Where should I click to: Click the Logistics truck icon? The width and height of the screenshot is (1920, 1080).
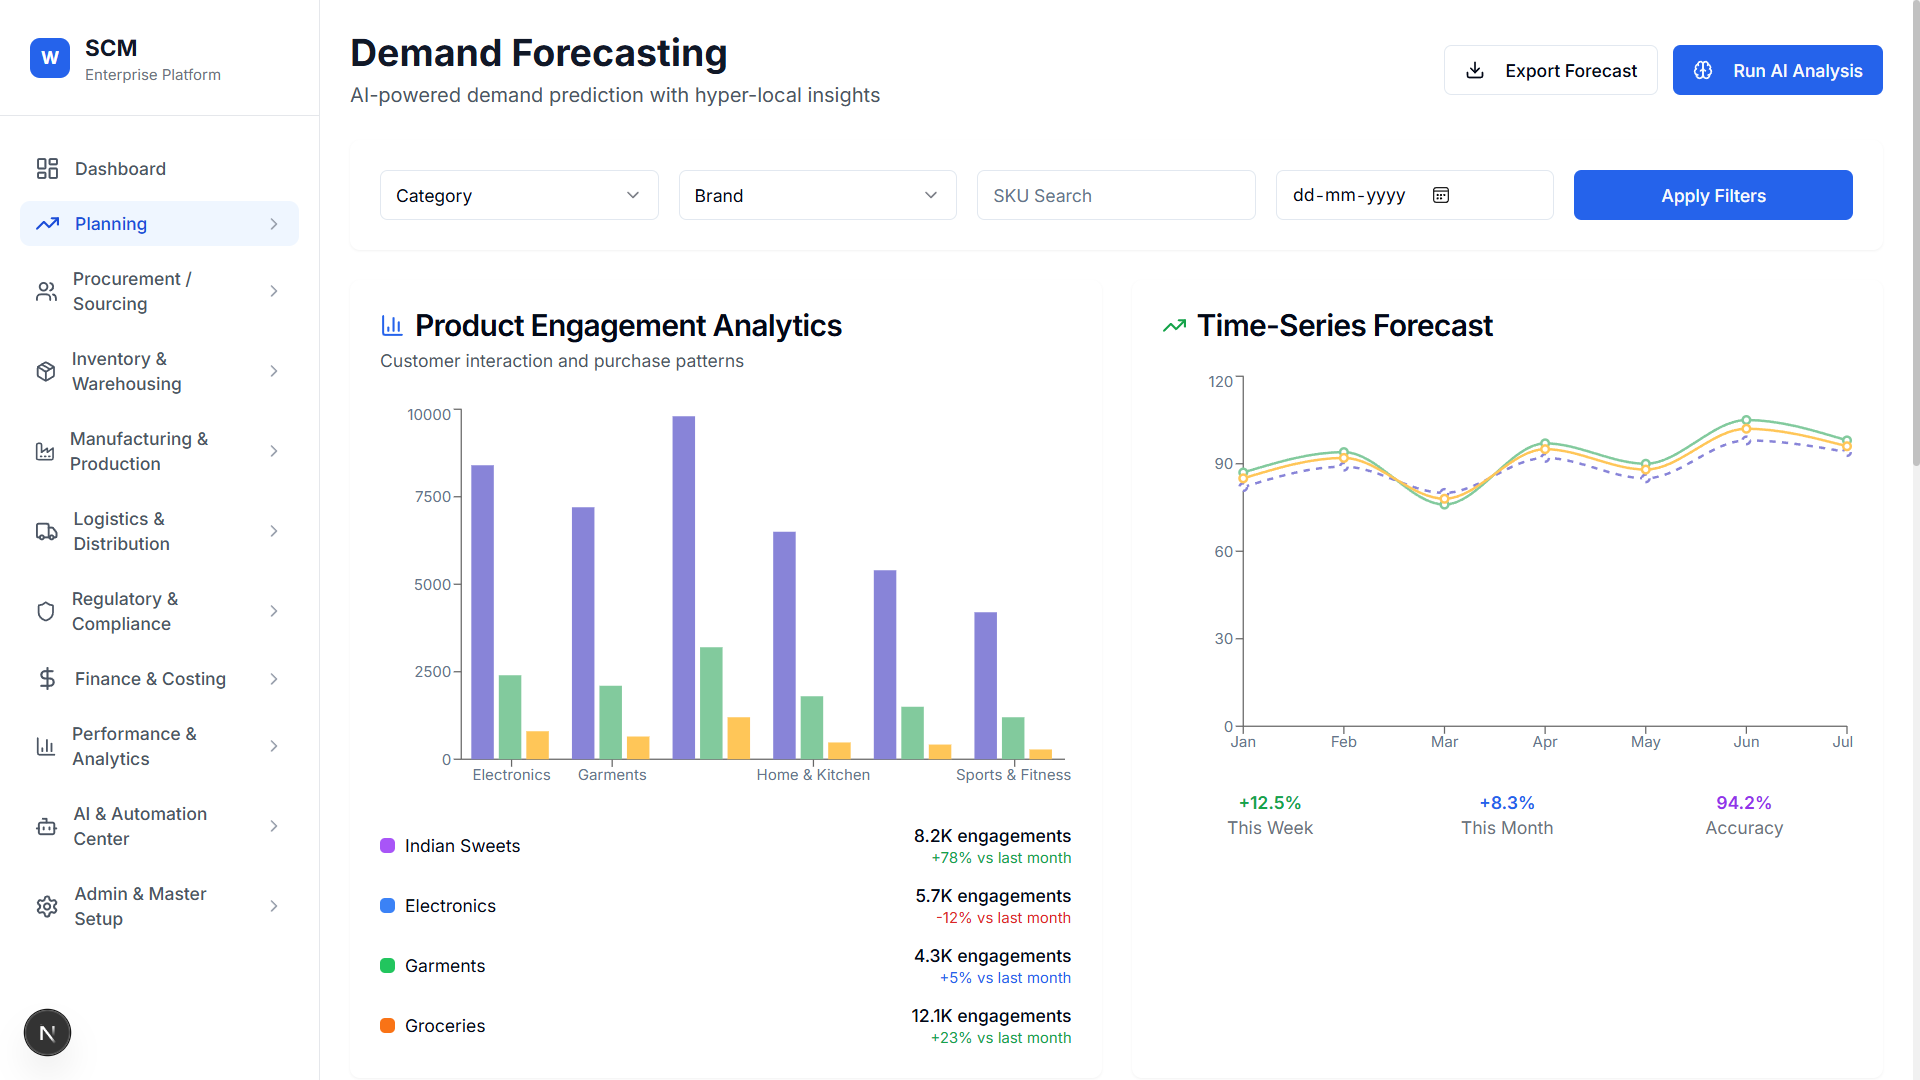[x=47, y=531]
